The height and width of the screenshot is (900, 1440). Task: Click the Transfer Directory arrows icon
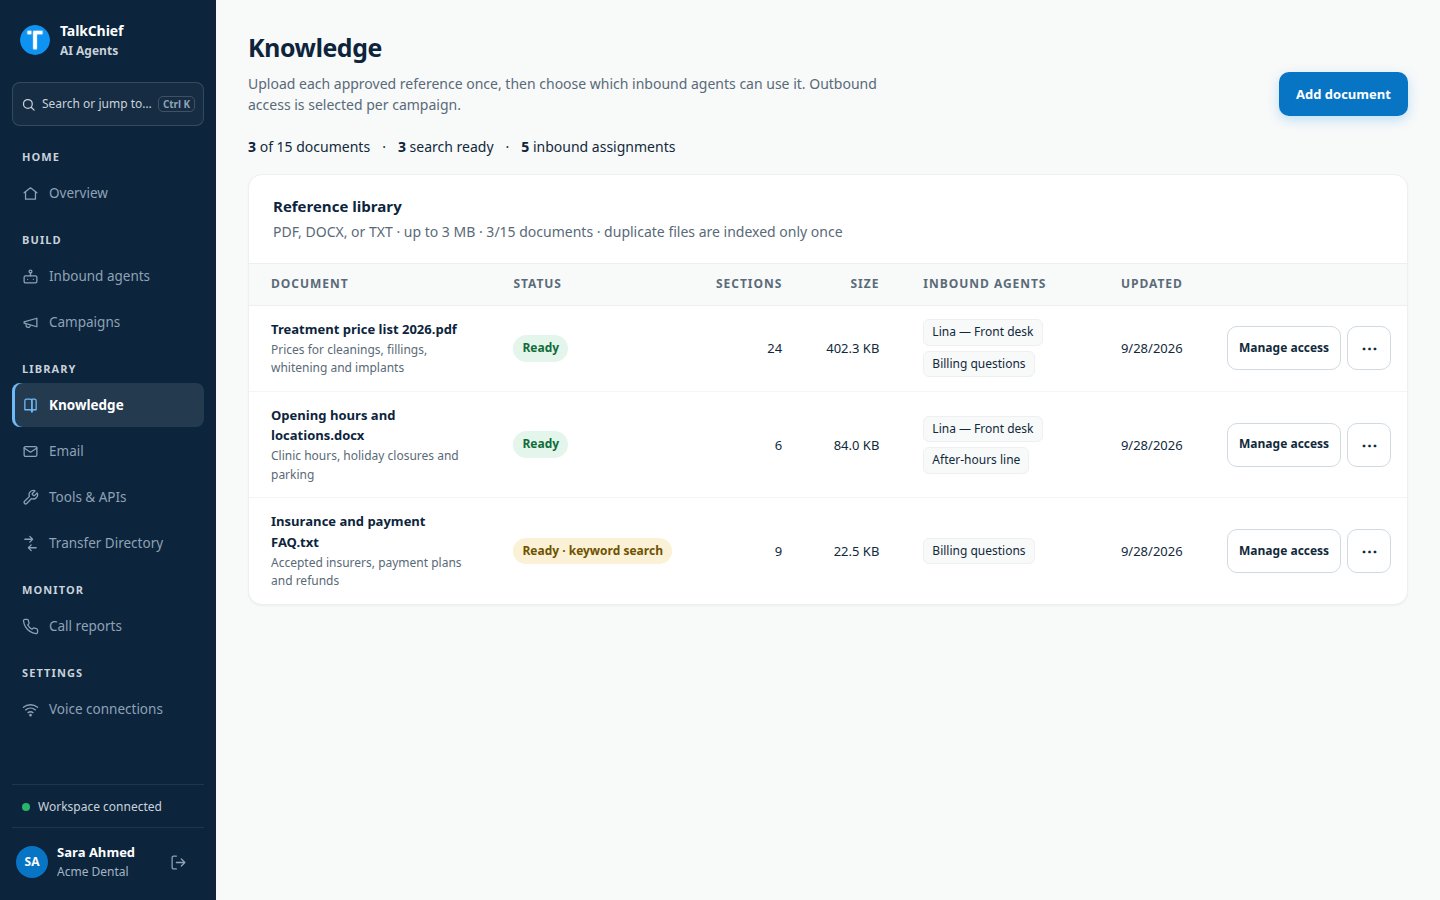(x=31, y=543)
